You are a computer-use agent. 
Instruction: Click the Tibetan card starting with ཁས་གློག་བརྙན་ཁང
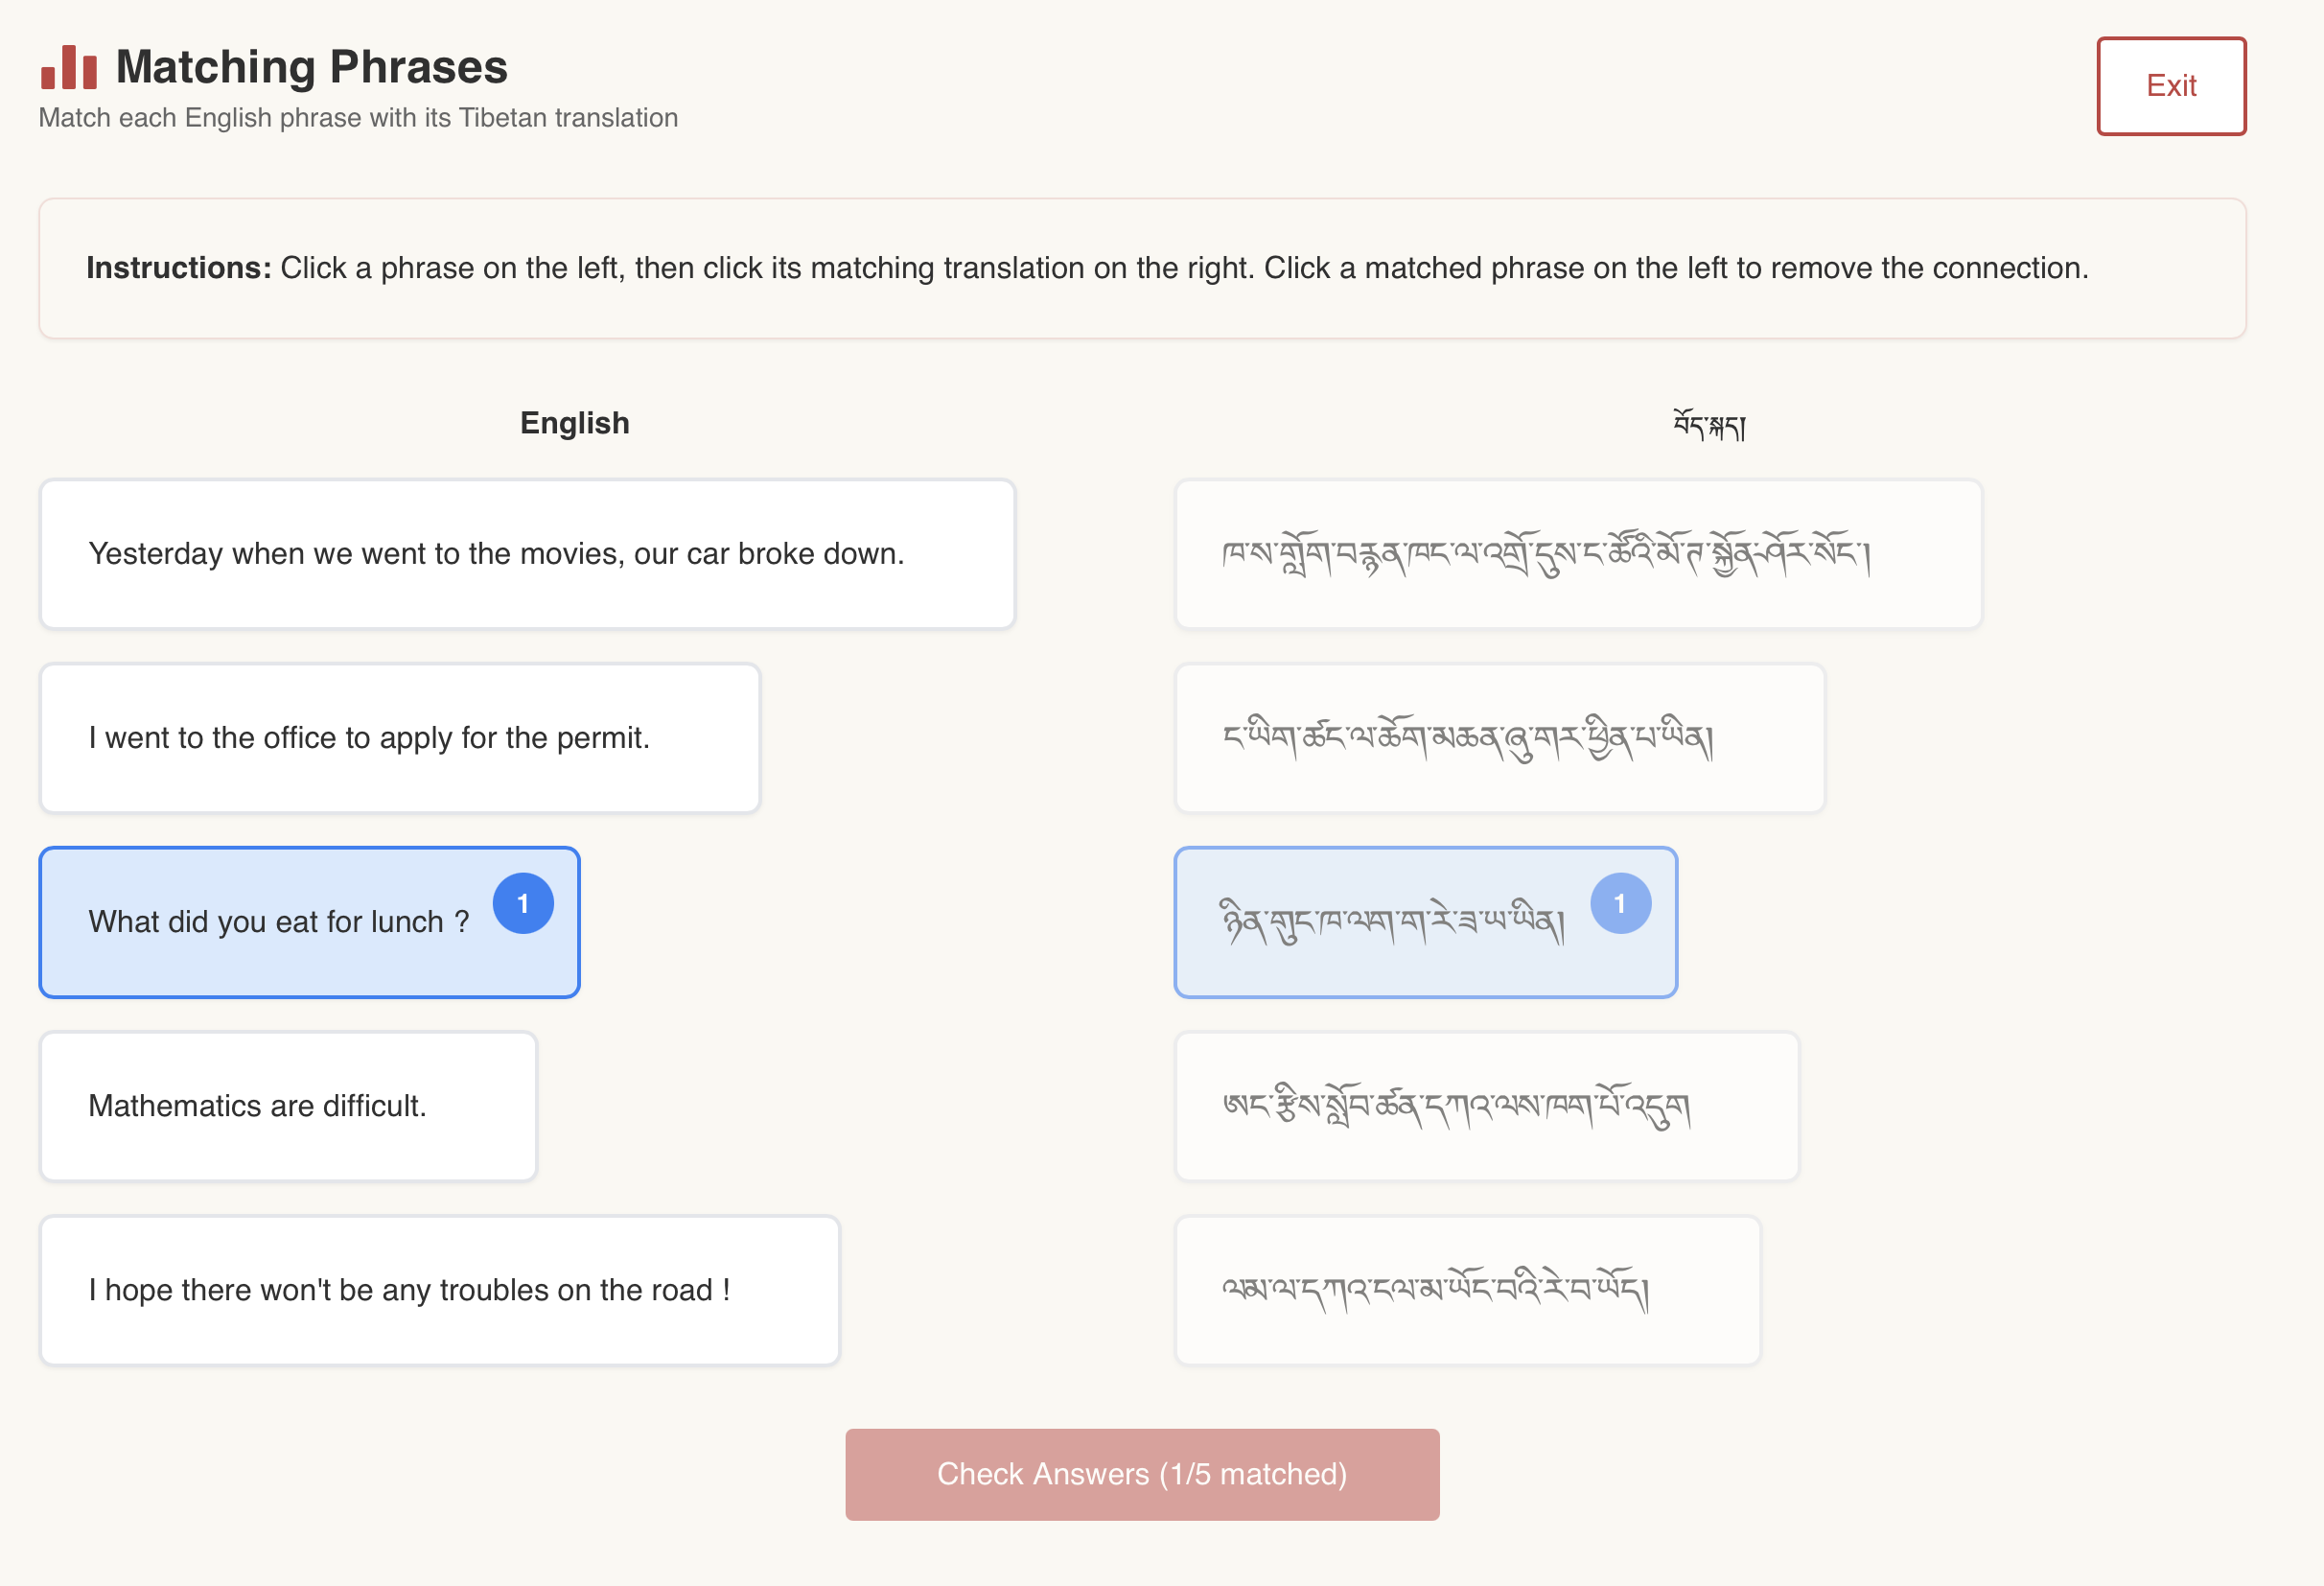1577,554
